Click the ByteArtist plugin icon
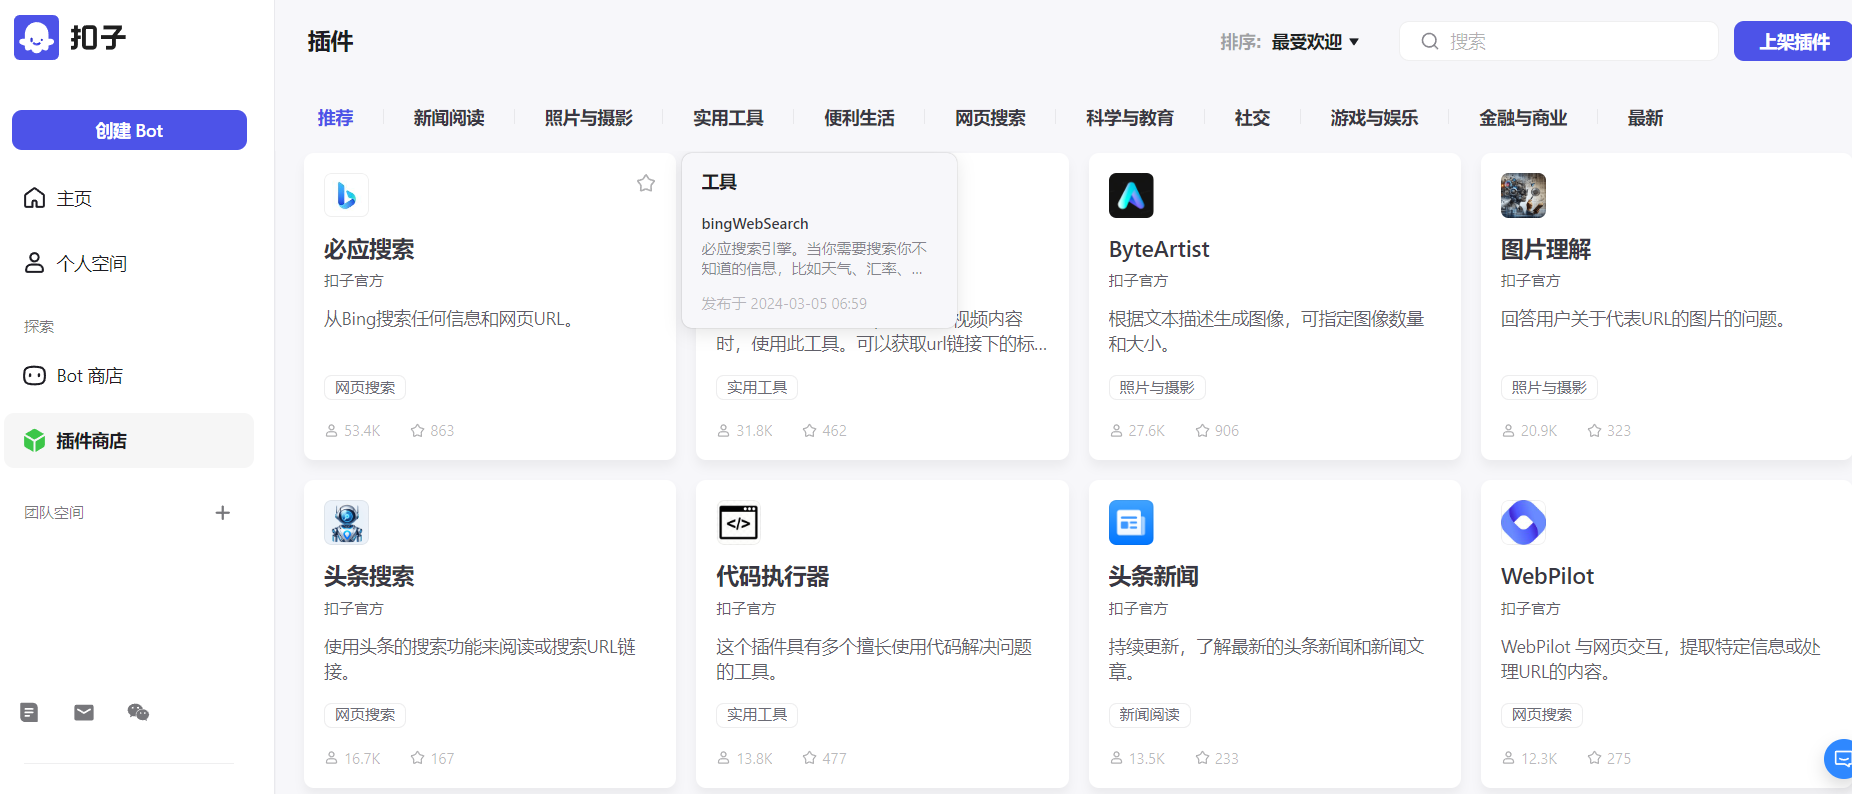Screen dimensions: 1852x794 pos(1131,195)
